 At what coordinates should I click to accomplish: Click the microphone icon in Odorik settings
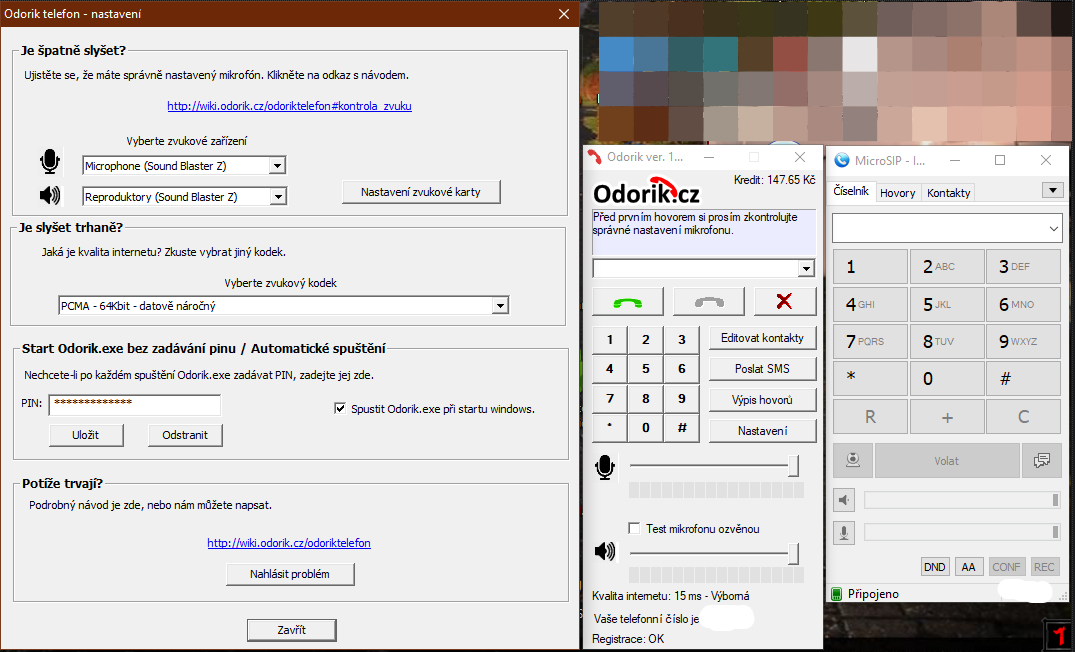[49, 163]
